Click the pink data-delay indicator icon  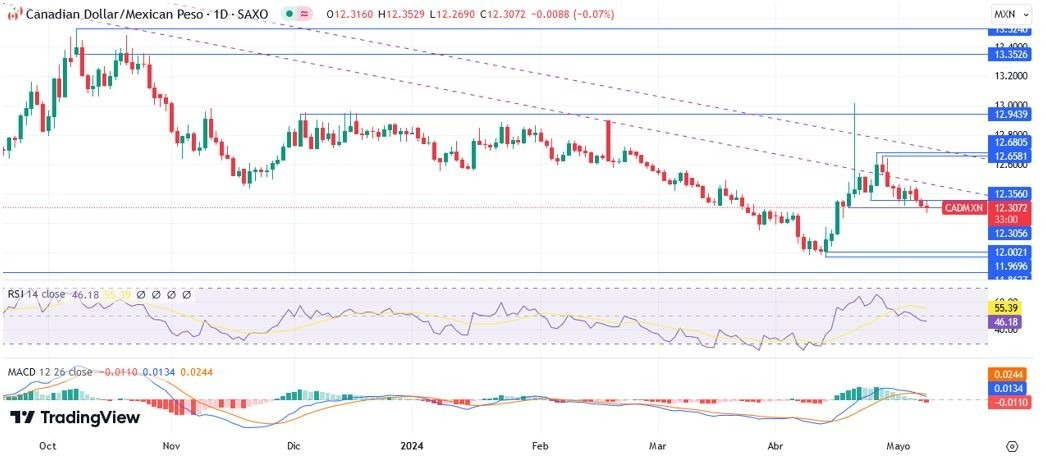[304, 14]
